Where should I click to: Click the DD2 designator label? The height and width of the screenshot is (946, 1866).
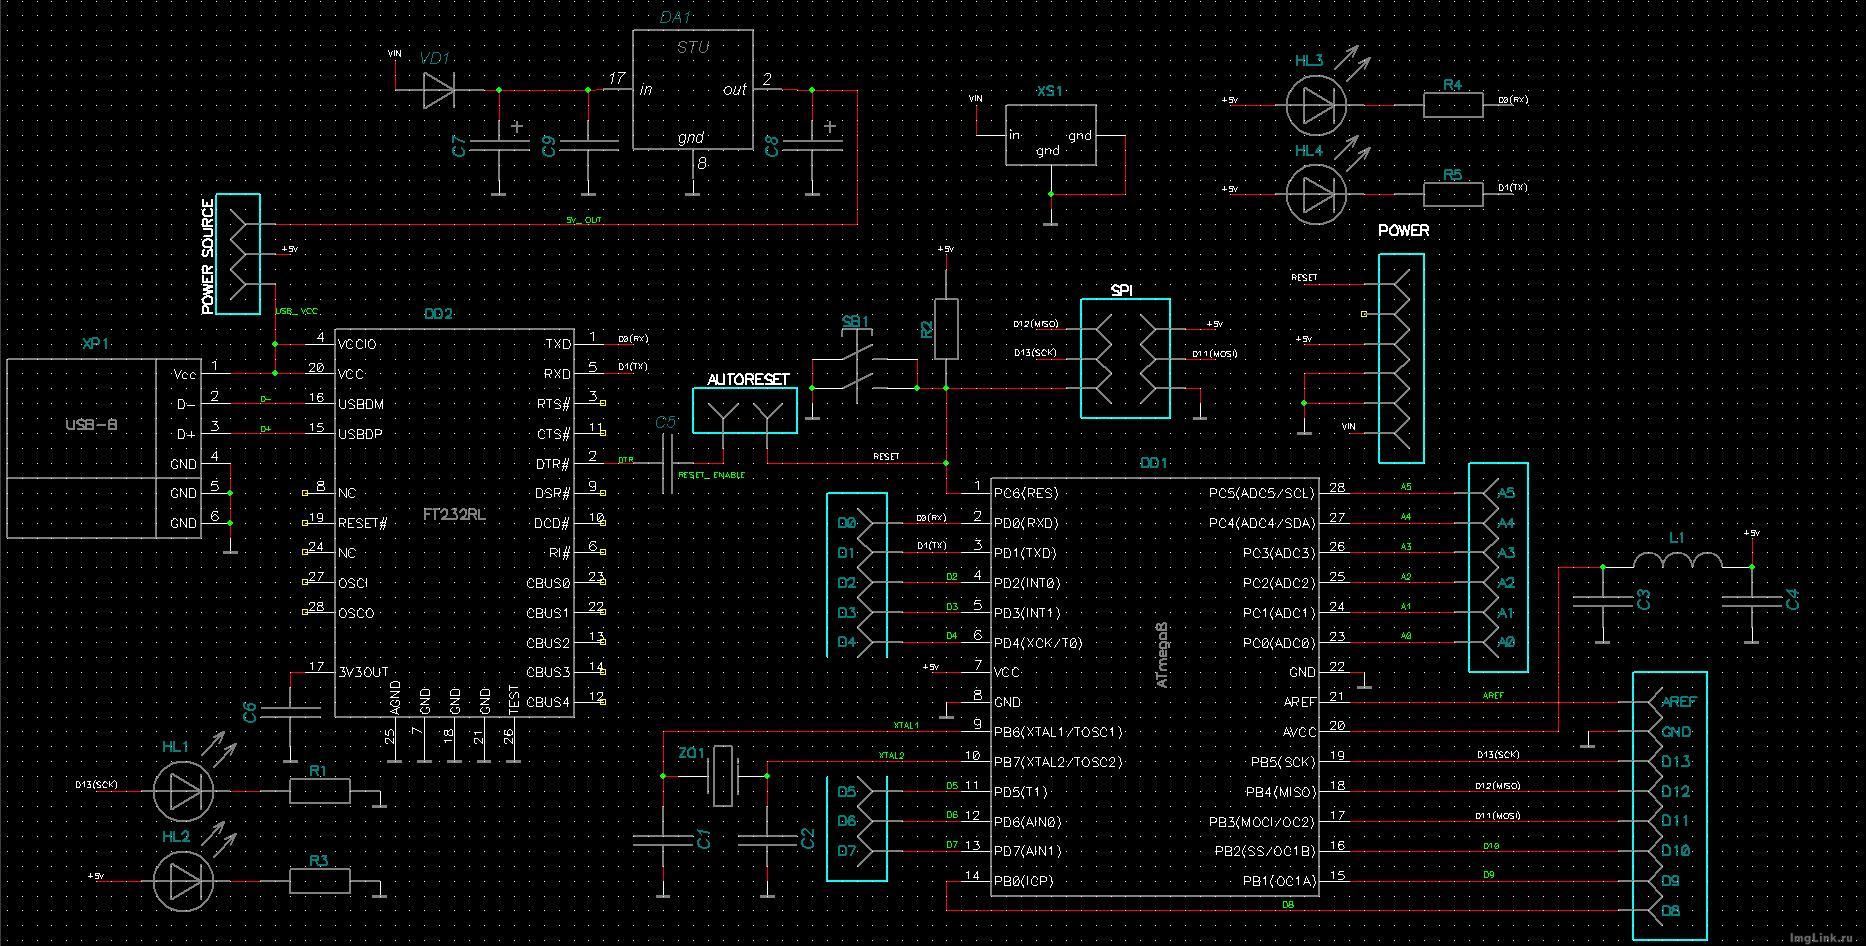pos(438,314)
